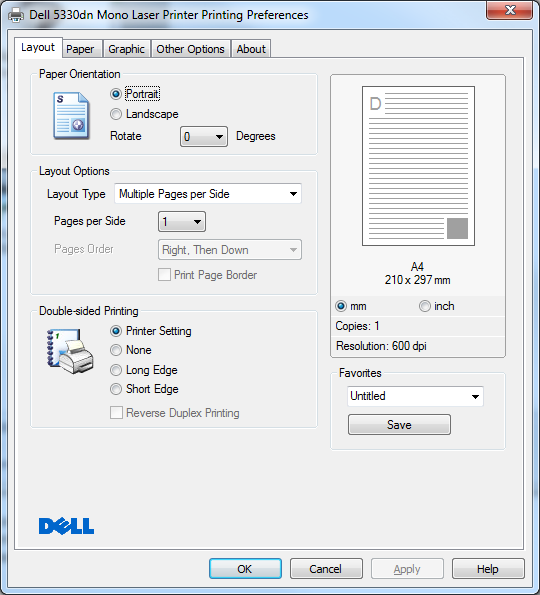The image size is (540, 595).
Task: Click the double-sided printing printer icon
Action: (70, 351)
